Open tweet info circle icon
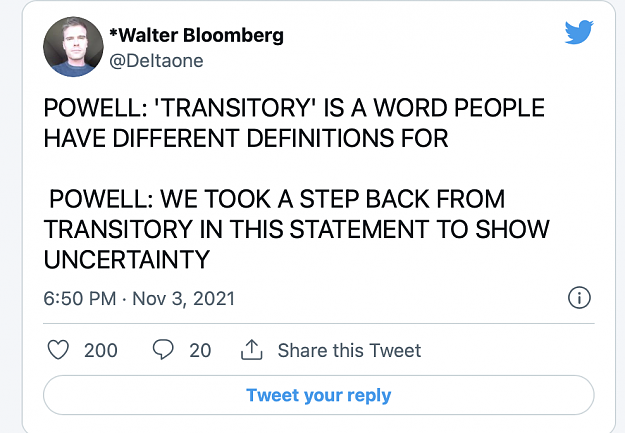The width and height of the screenshot is (625, 433). [x=579, y=298]
